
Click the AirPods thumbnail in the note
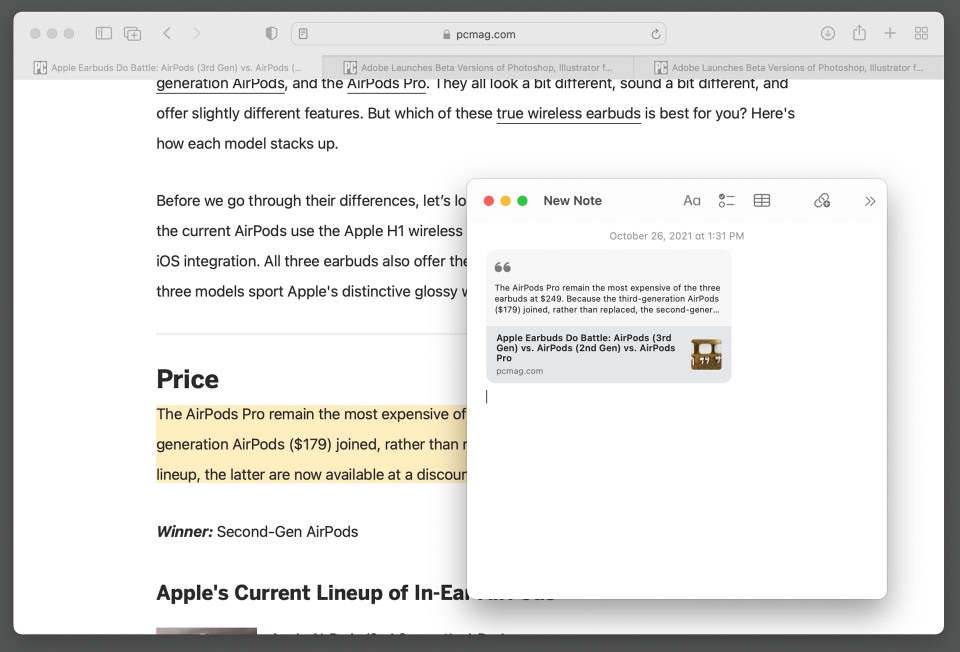pos(706,354)
